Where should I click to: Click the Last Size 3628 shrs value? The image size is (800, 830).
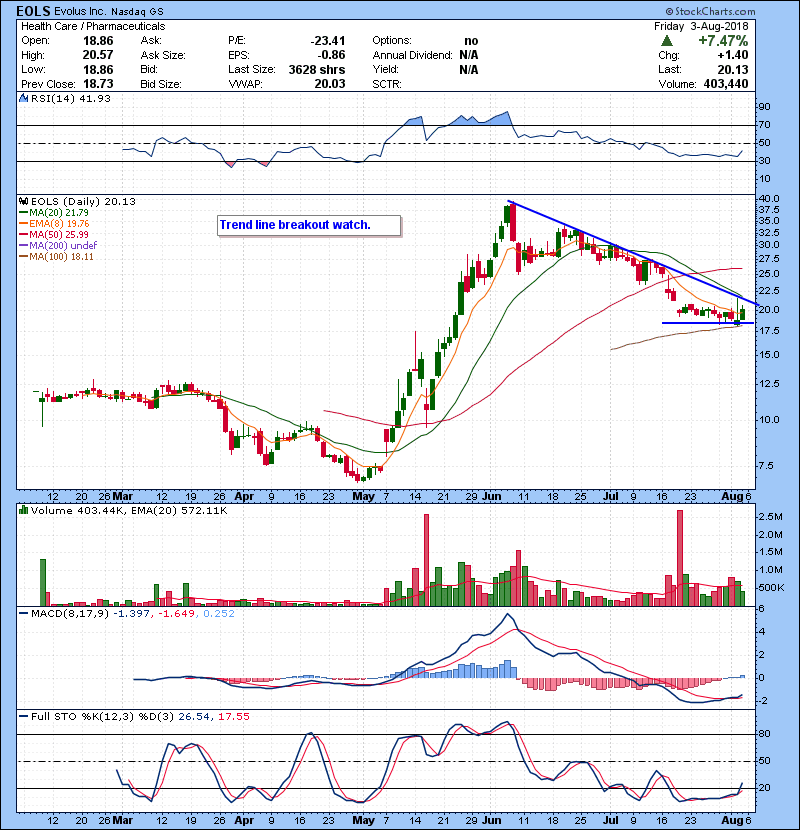317,69
